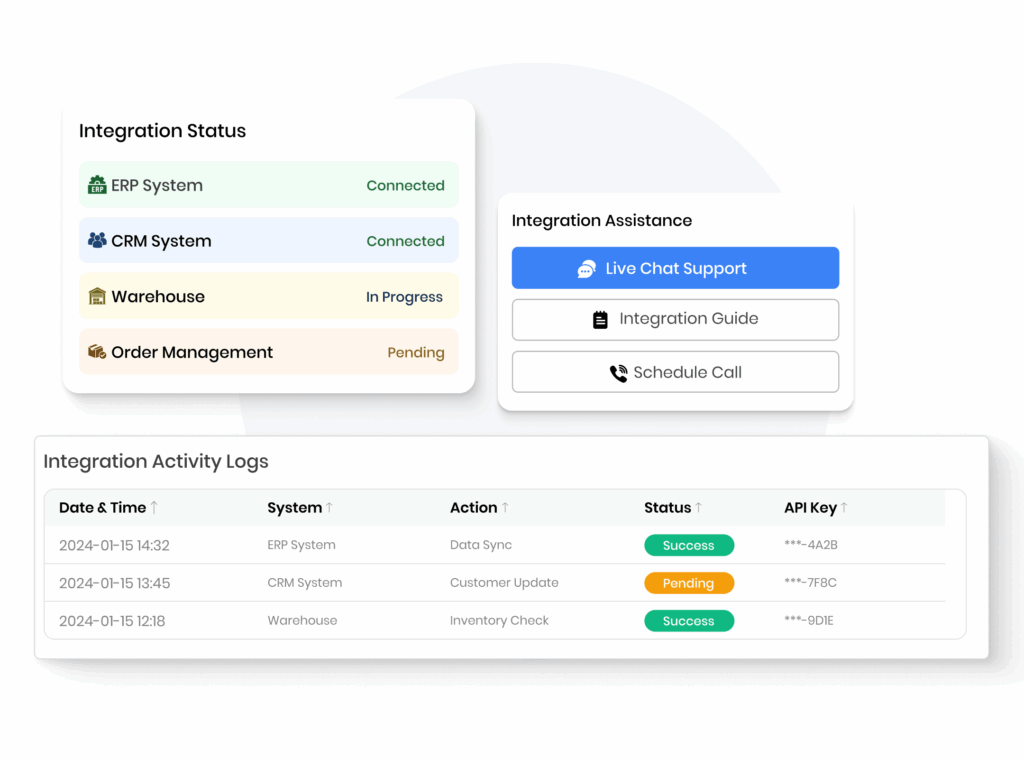The image size is (1024, 759).
Task: Click the Integration Status heading
Action: pos(163,131)
